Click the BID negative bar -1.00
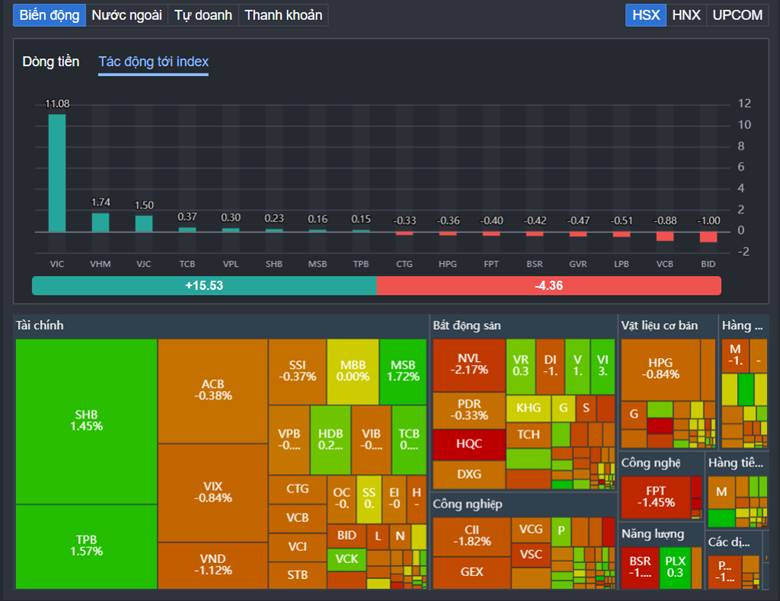 tap(708, 237)
